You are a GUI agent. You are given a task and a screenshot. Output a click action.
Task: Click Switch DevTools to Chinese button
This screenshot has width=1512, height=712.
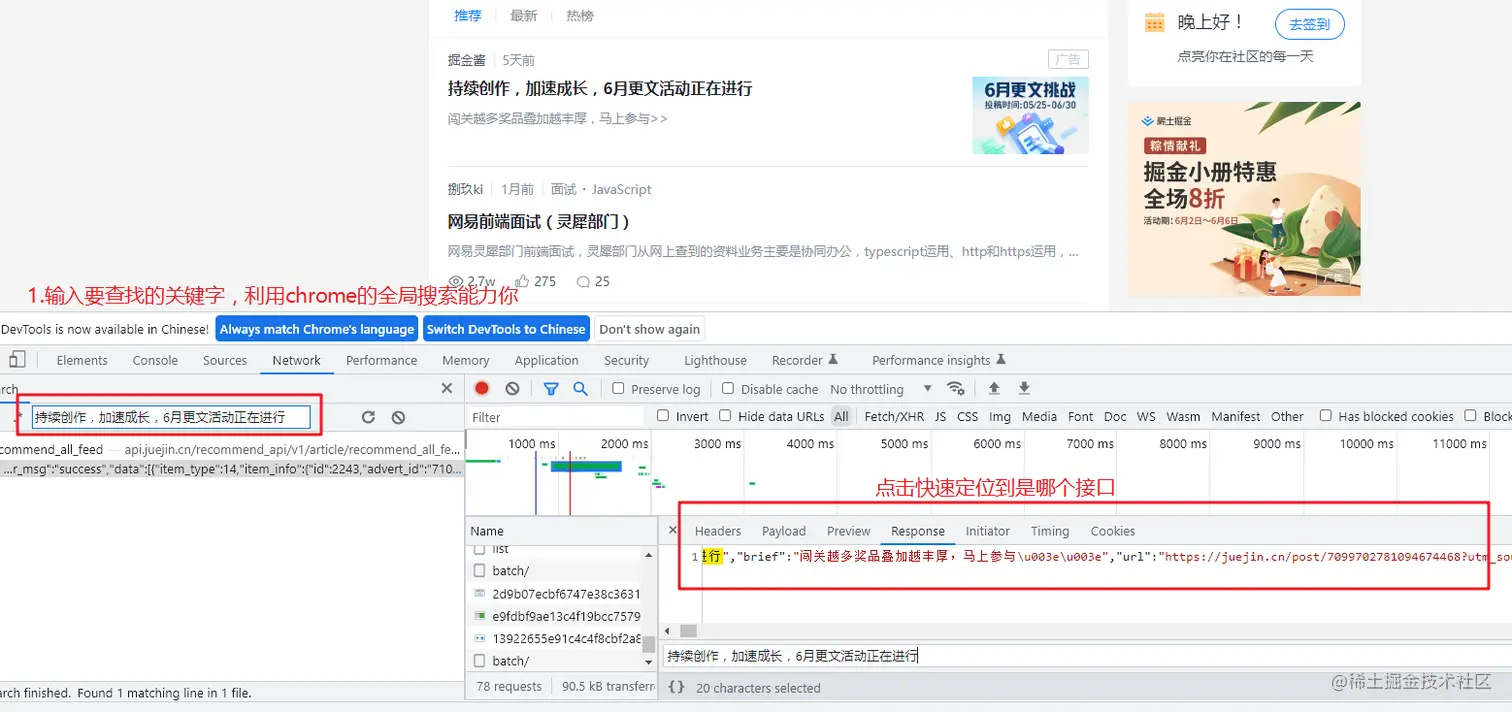point(506,329)
